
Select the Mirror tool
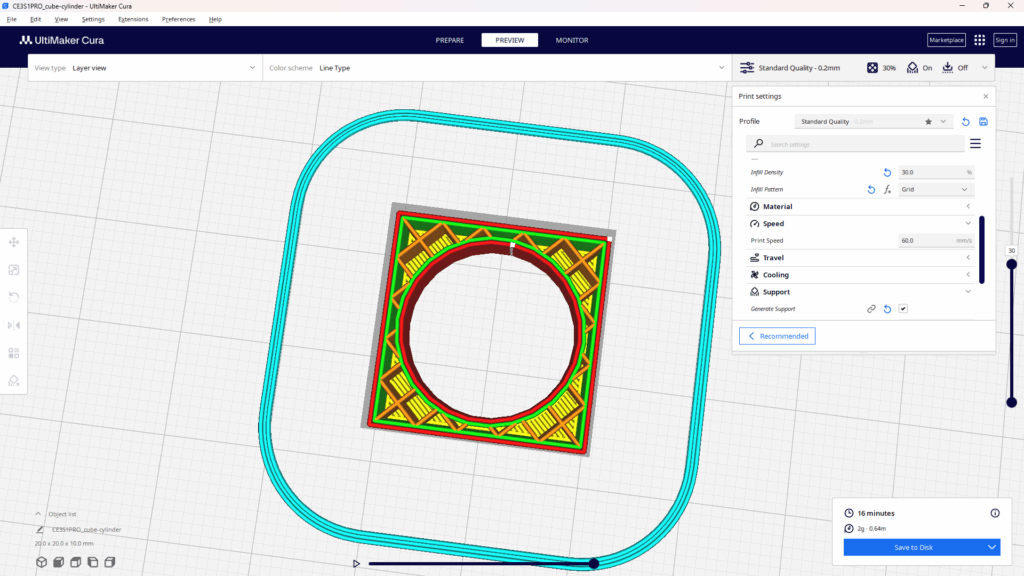point(14,324)
